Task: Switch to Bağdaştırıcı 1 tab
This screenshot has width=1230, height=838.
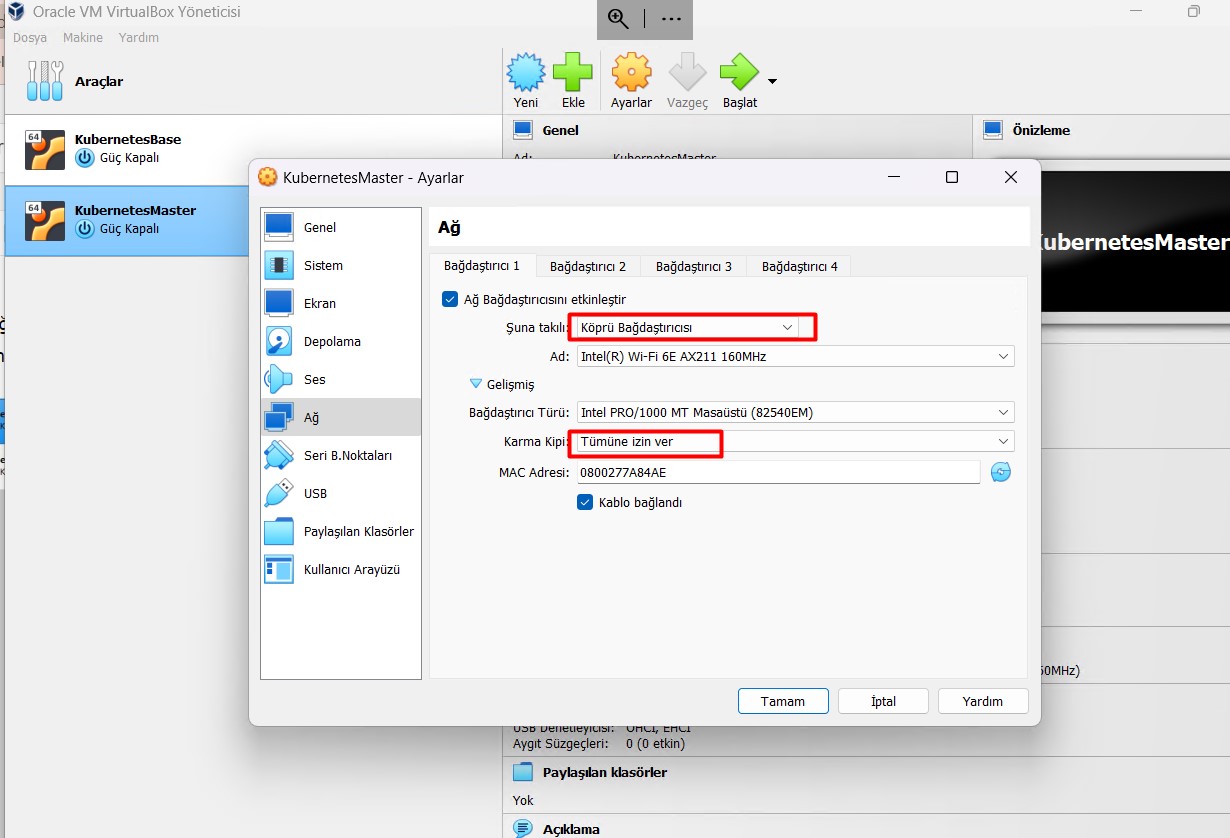Action: [x=482, y=266]
